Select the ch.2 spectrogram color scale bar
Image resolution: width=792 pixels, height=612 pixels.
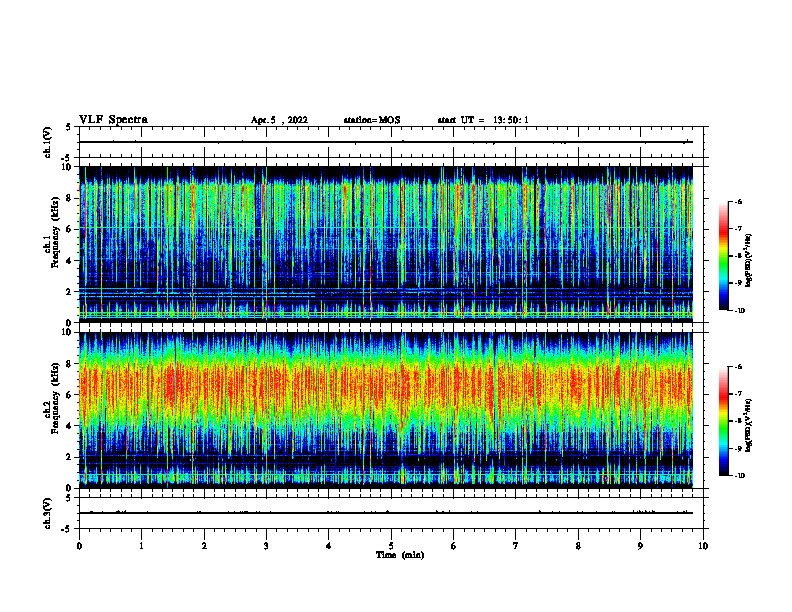pyautogui.click(x=723, y=421)
